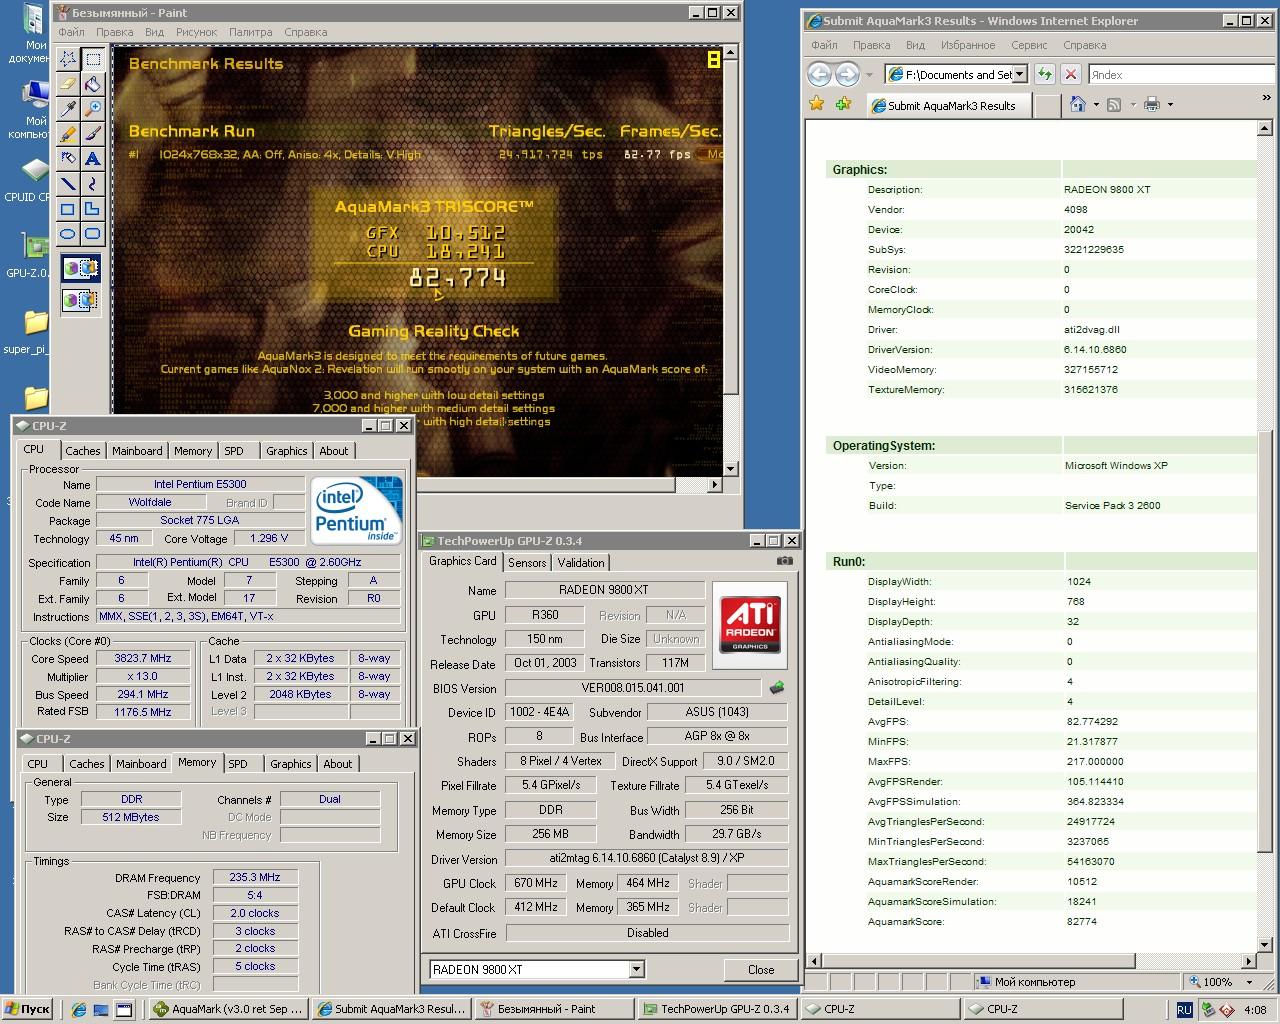This screenshot has width=1280, height=1024.
Task: Open the Favorites Center star icon
Action: click(x=817, y=104)
